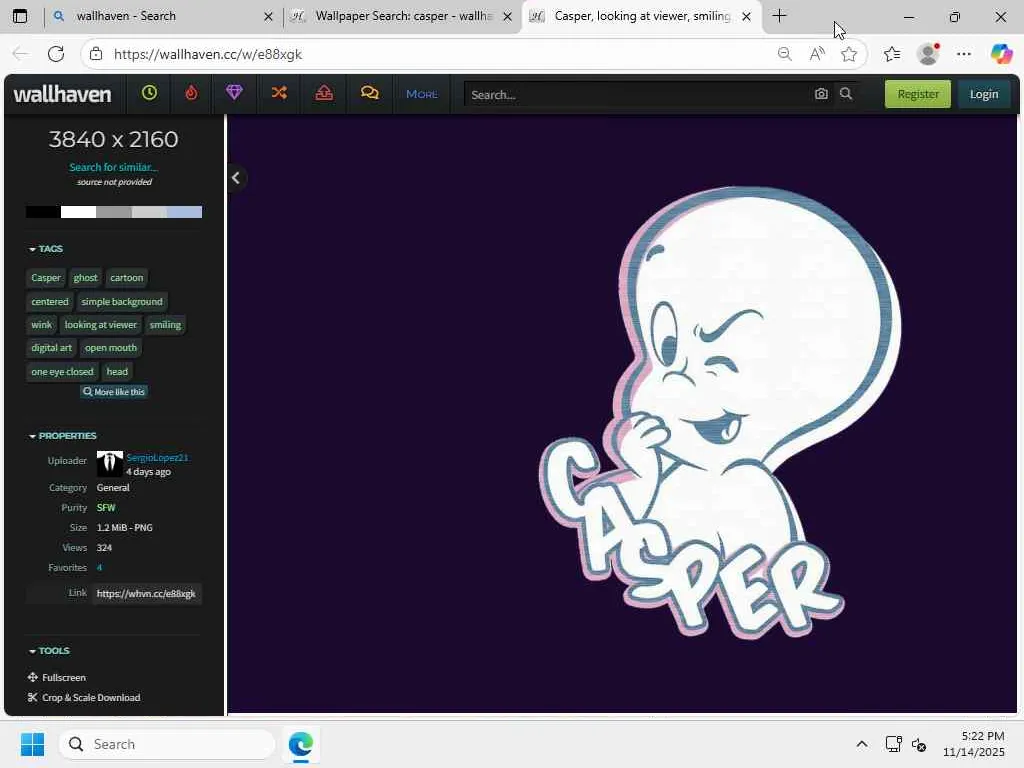Click the site info lock icon
Screen dimensions: 1024x768
pyautogui.click(x=96, y=54)
